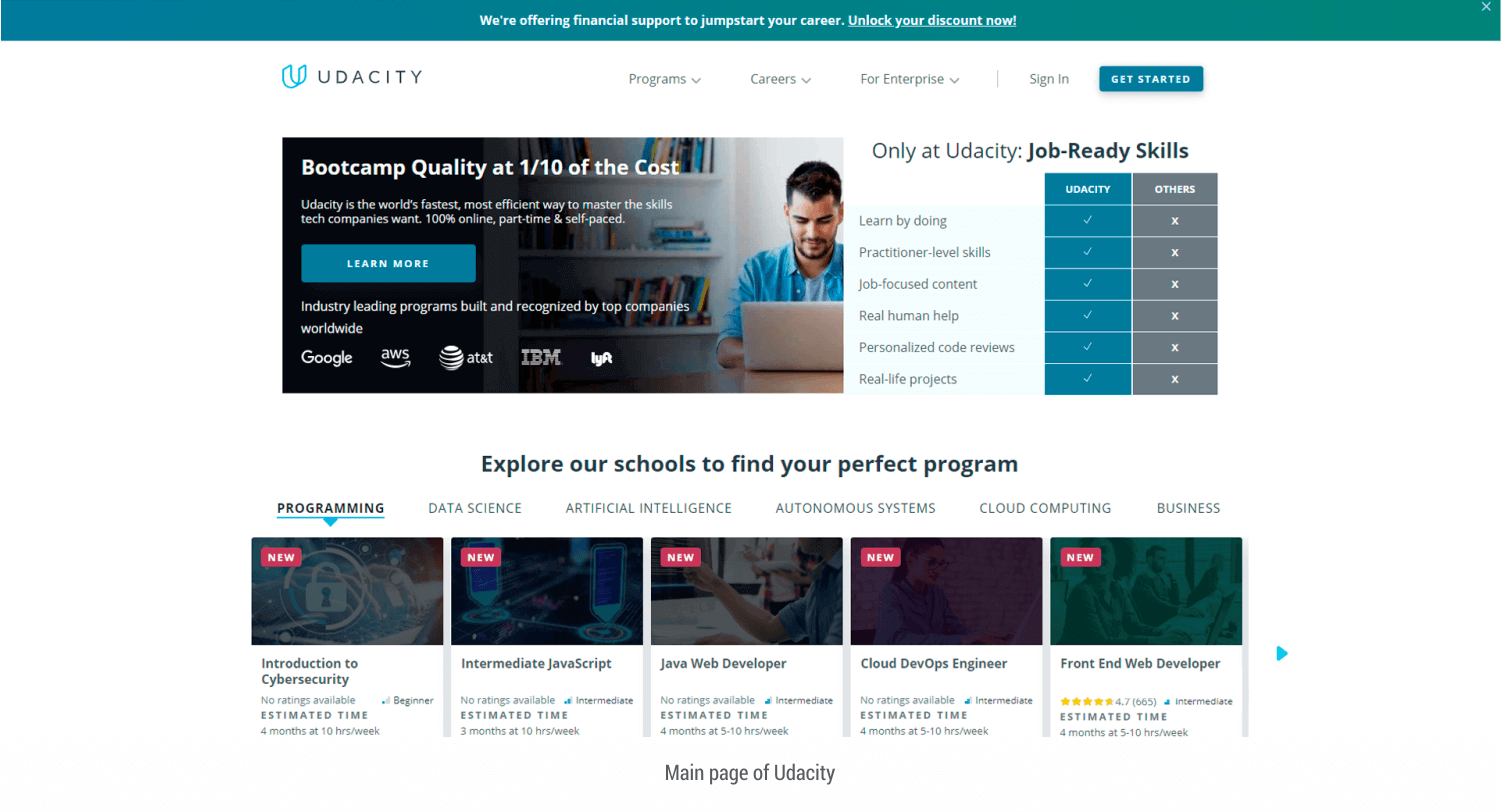Click the Lyft logo in the banner
The height and width of the screenshot is (812, 1501).
(x=601, y=358)
